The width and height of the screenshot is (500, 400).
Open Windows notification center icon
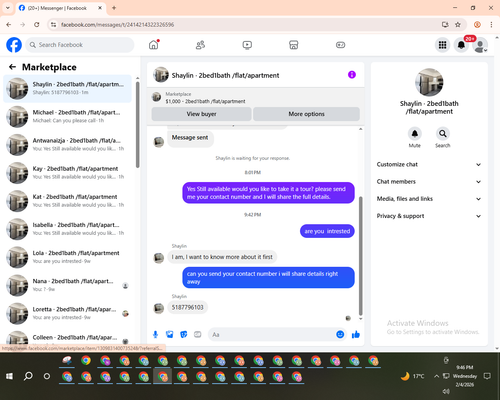[487, 376]
